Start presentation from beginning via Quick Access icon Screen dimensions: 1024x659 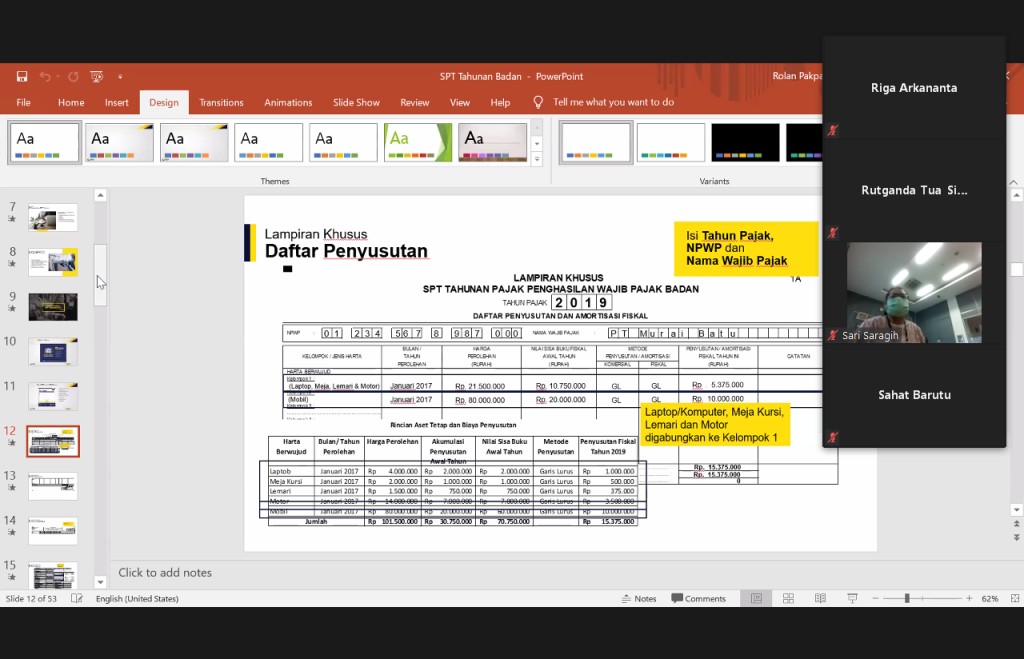pos(97,76)
